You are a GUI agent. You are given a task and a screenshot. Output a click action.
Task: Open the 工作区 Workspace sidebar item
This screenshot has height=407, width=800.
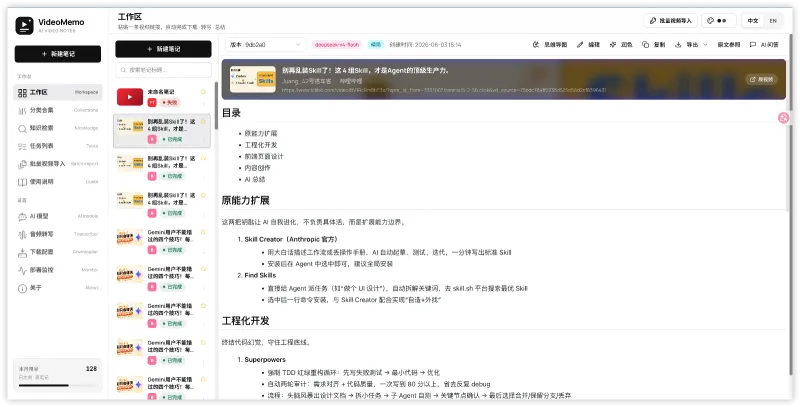(58, 92)
